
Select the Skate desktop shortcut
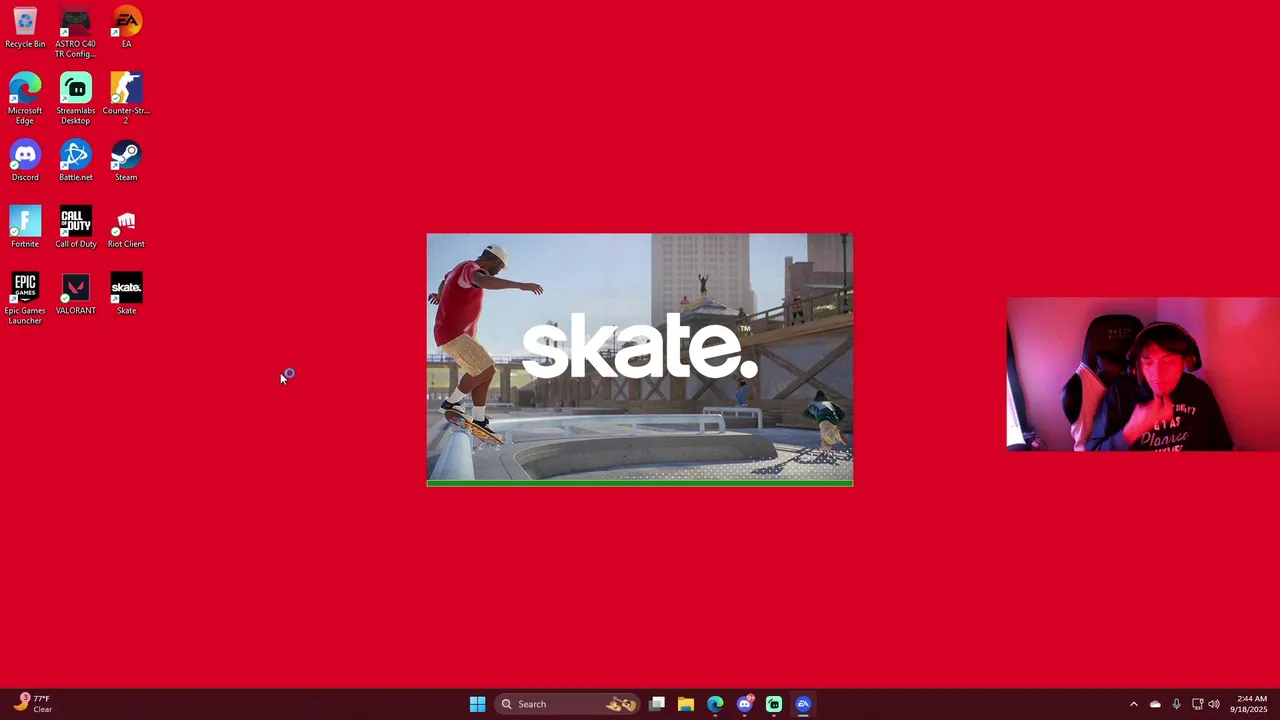pos(126,294)
